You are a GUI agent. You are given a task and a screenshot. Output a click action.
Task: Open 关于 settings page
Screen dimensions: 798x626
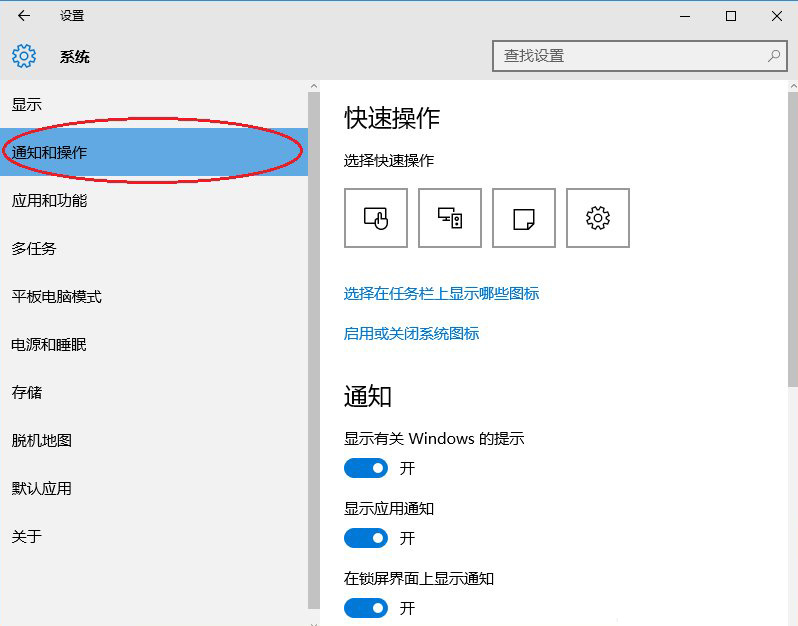coord(154,536)
